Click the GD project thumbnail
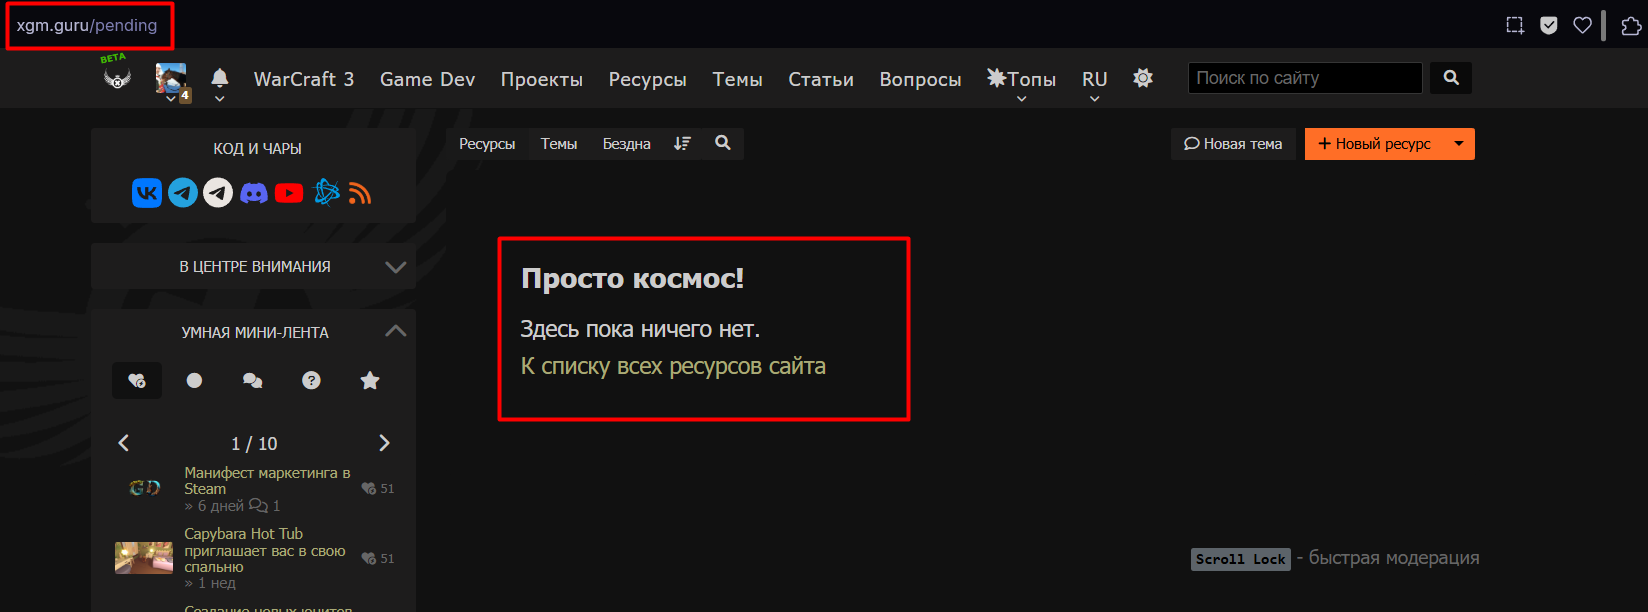 coord(144,488)
